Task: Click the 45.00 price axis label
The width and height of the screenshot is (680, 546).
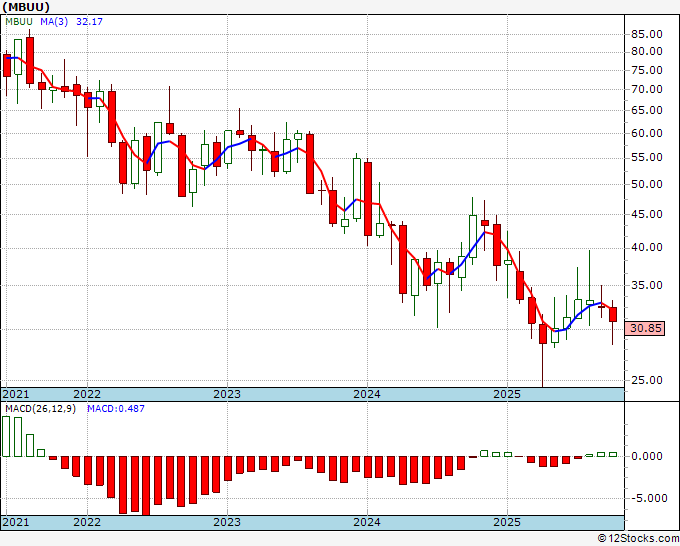Action: point(647,214)
